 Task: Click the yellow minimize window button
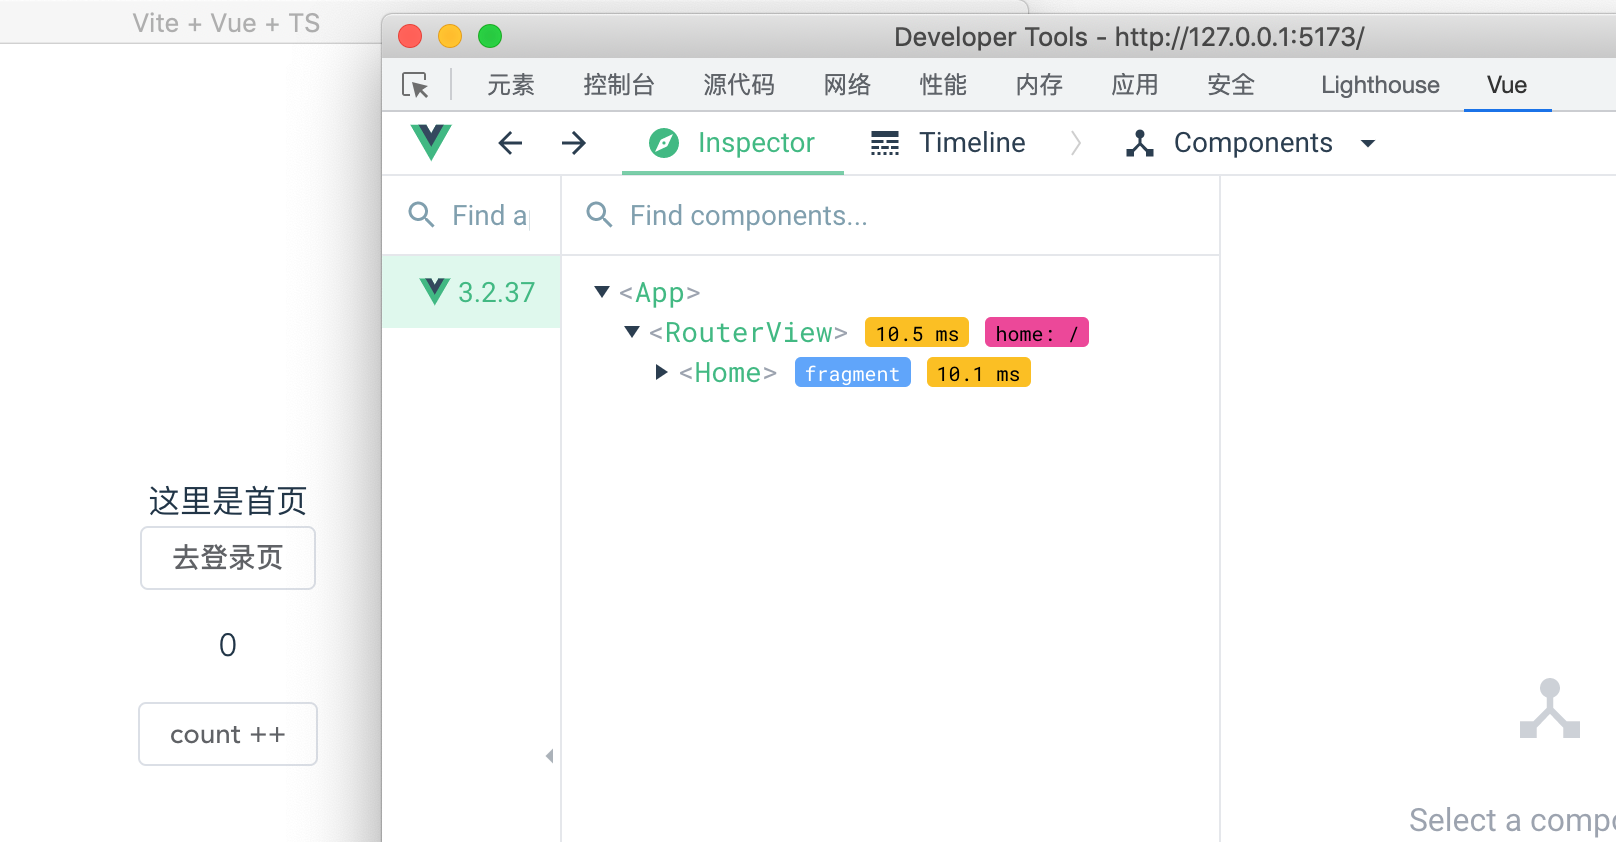pos(450,37)
